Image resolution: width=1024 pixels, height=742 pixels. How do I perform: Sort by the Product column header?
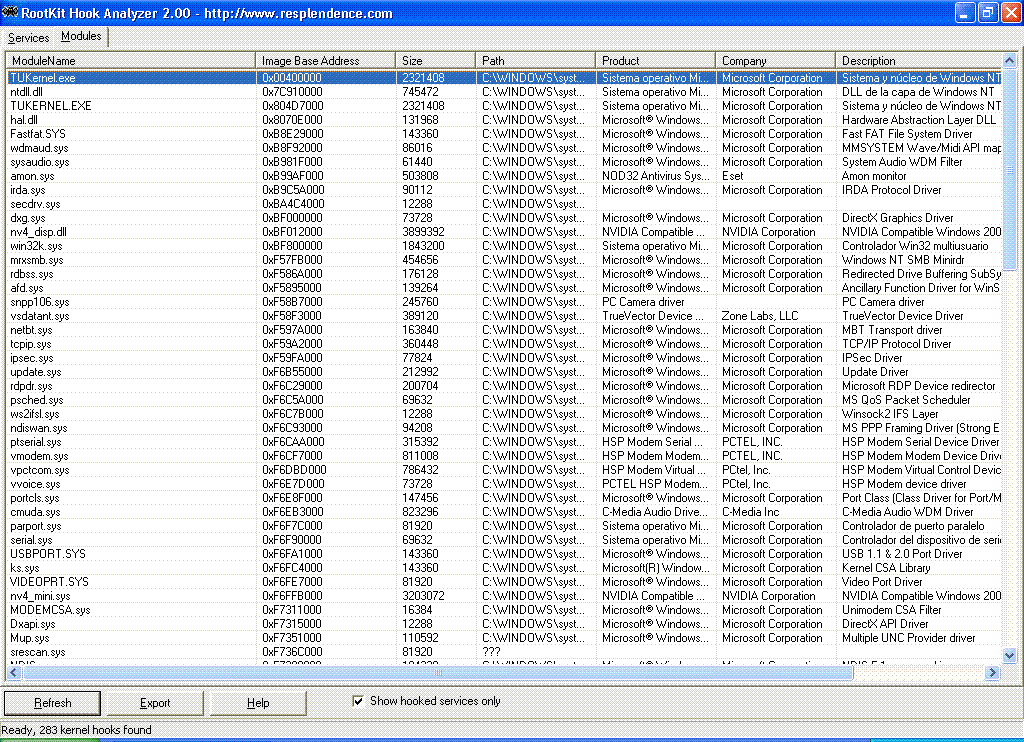tap(655, 61)
